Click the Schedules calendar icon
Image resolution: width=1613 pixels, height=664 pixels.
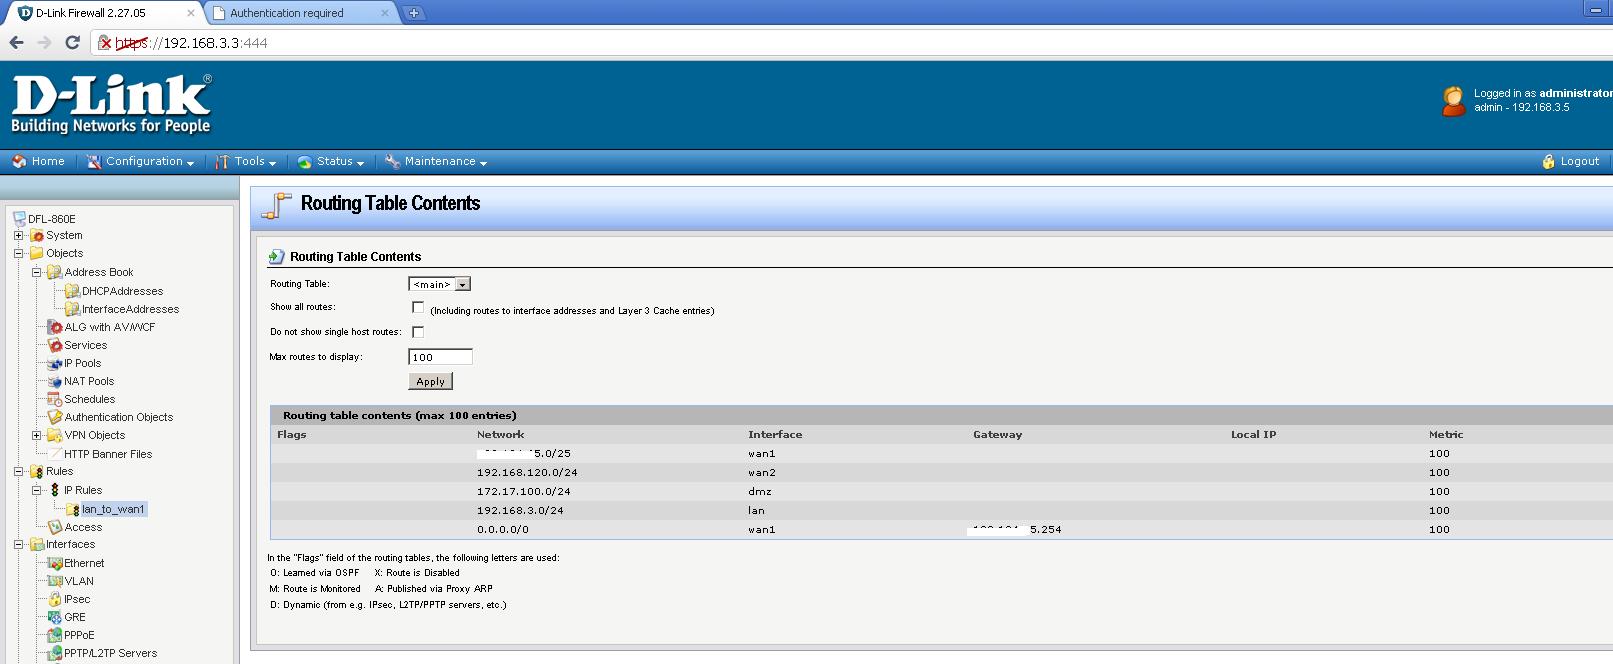(55, 399)
